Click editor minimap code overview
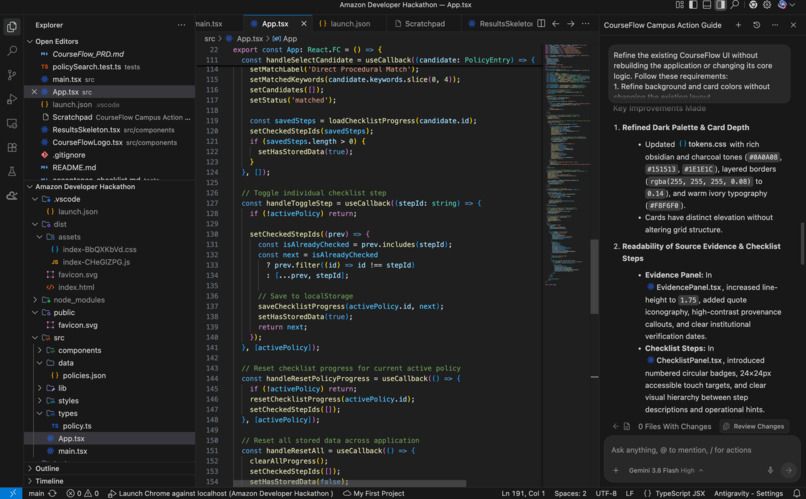This screenshot has width=806, height=499. pyautogui.click(x=567, y=164)
